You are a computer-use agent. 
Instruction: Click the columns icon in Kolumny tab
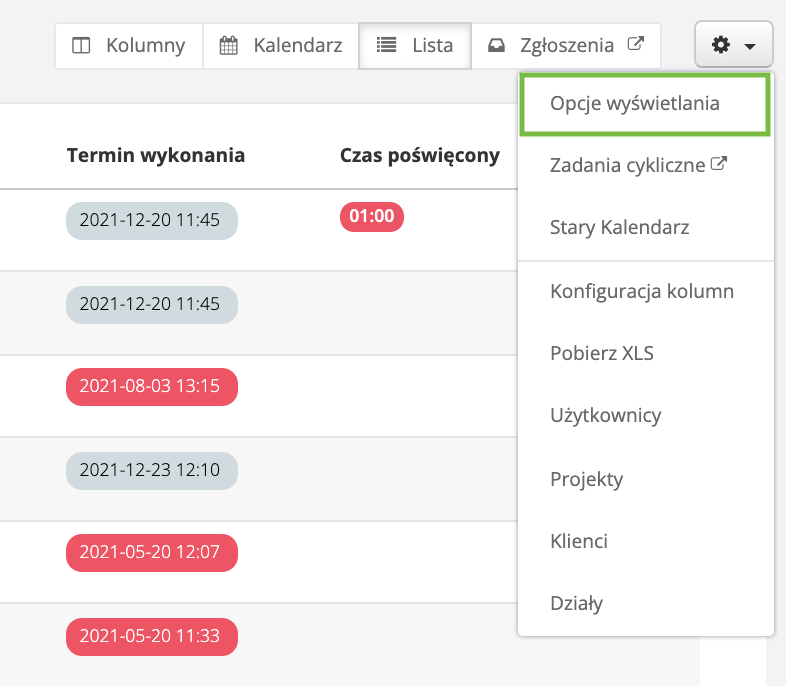point(82,46)
